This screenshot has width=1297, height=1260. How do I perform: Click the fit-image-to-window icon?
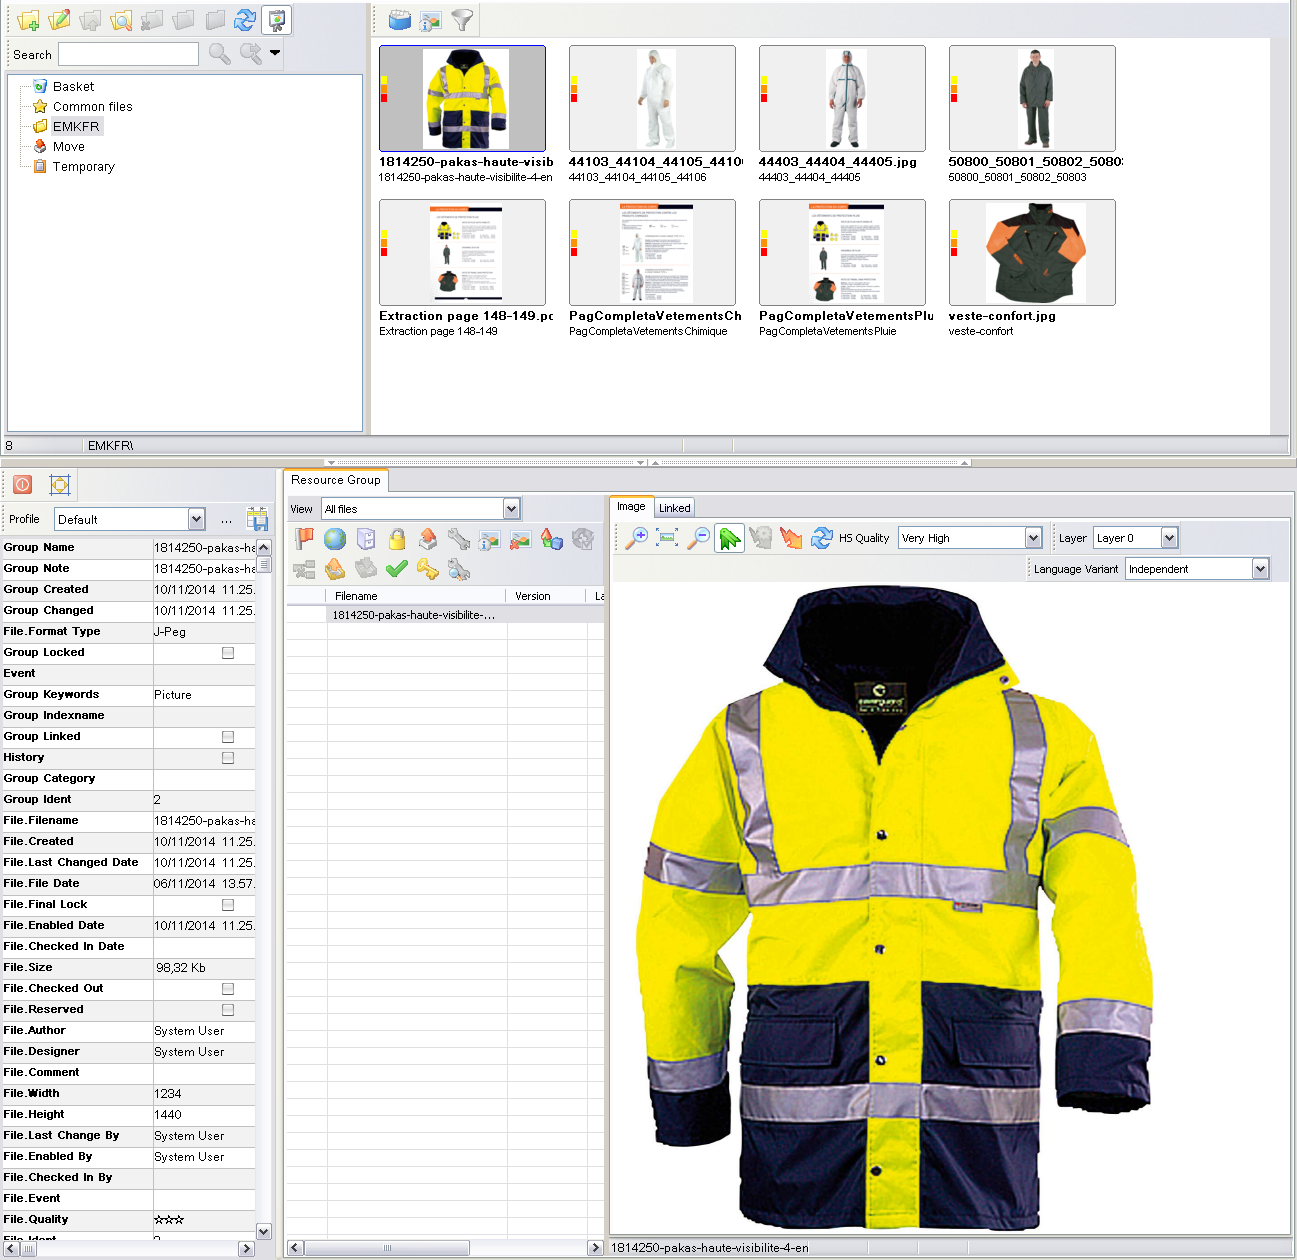(667, 538)
